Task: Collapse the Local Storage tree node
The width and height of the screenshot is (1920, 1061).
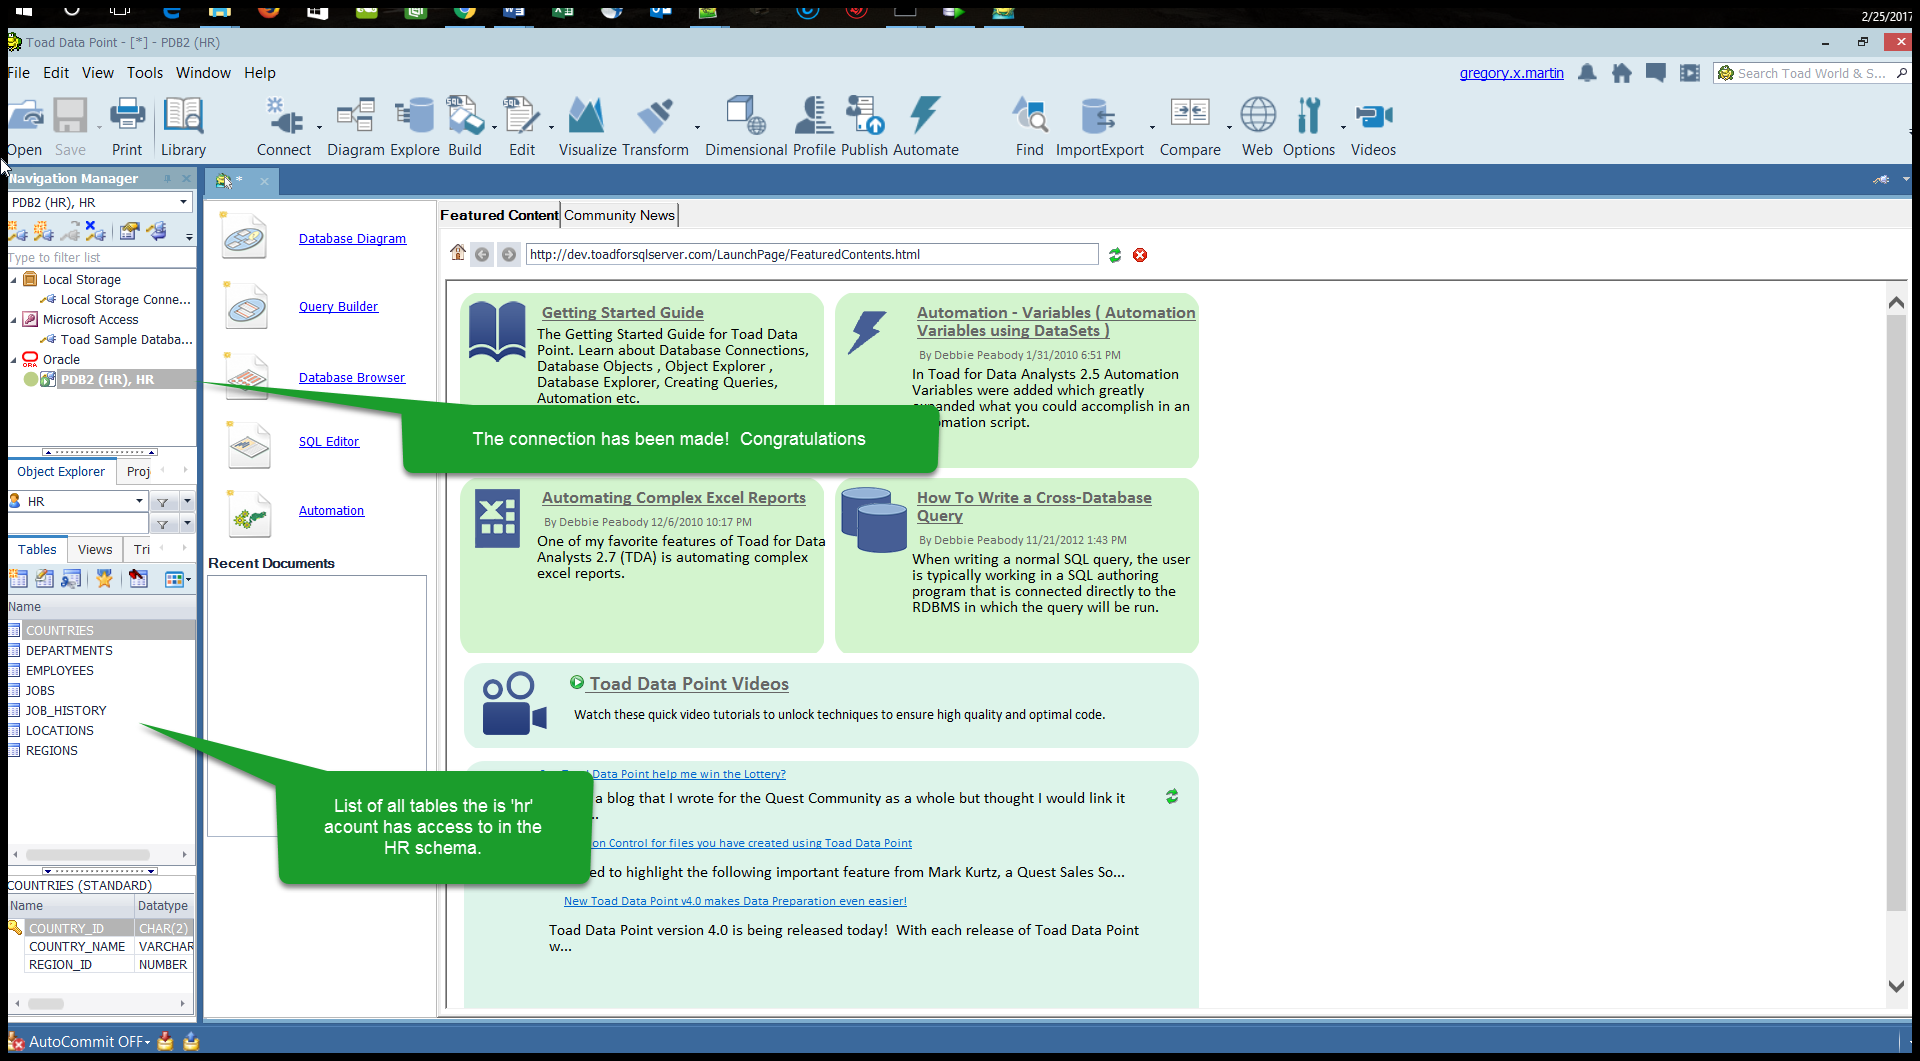Action: 14,280
